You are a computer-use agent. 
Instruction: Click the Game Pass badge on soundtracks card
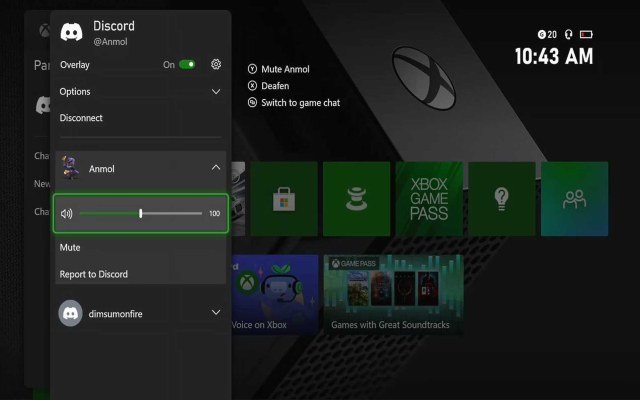(x=353, y=264)
